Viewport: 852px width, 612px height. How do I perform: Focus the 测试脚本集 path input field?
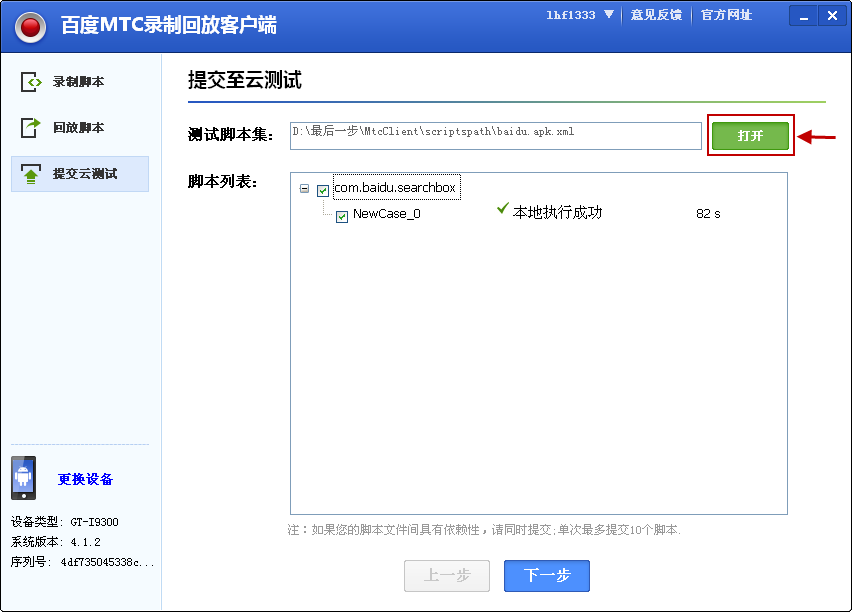click(496, 135)
